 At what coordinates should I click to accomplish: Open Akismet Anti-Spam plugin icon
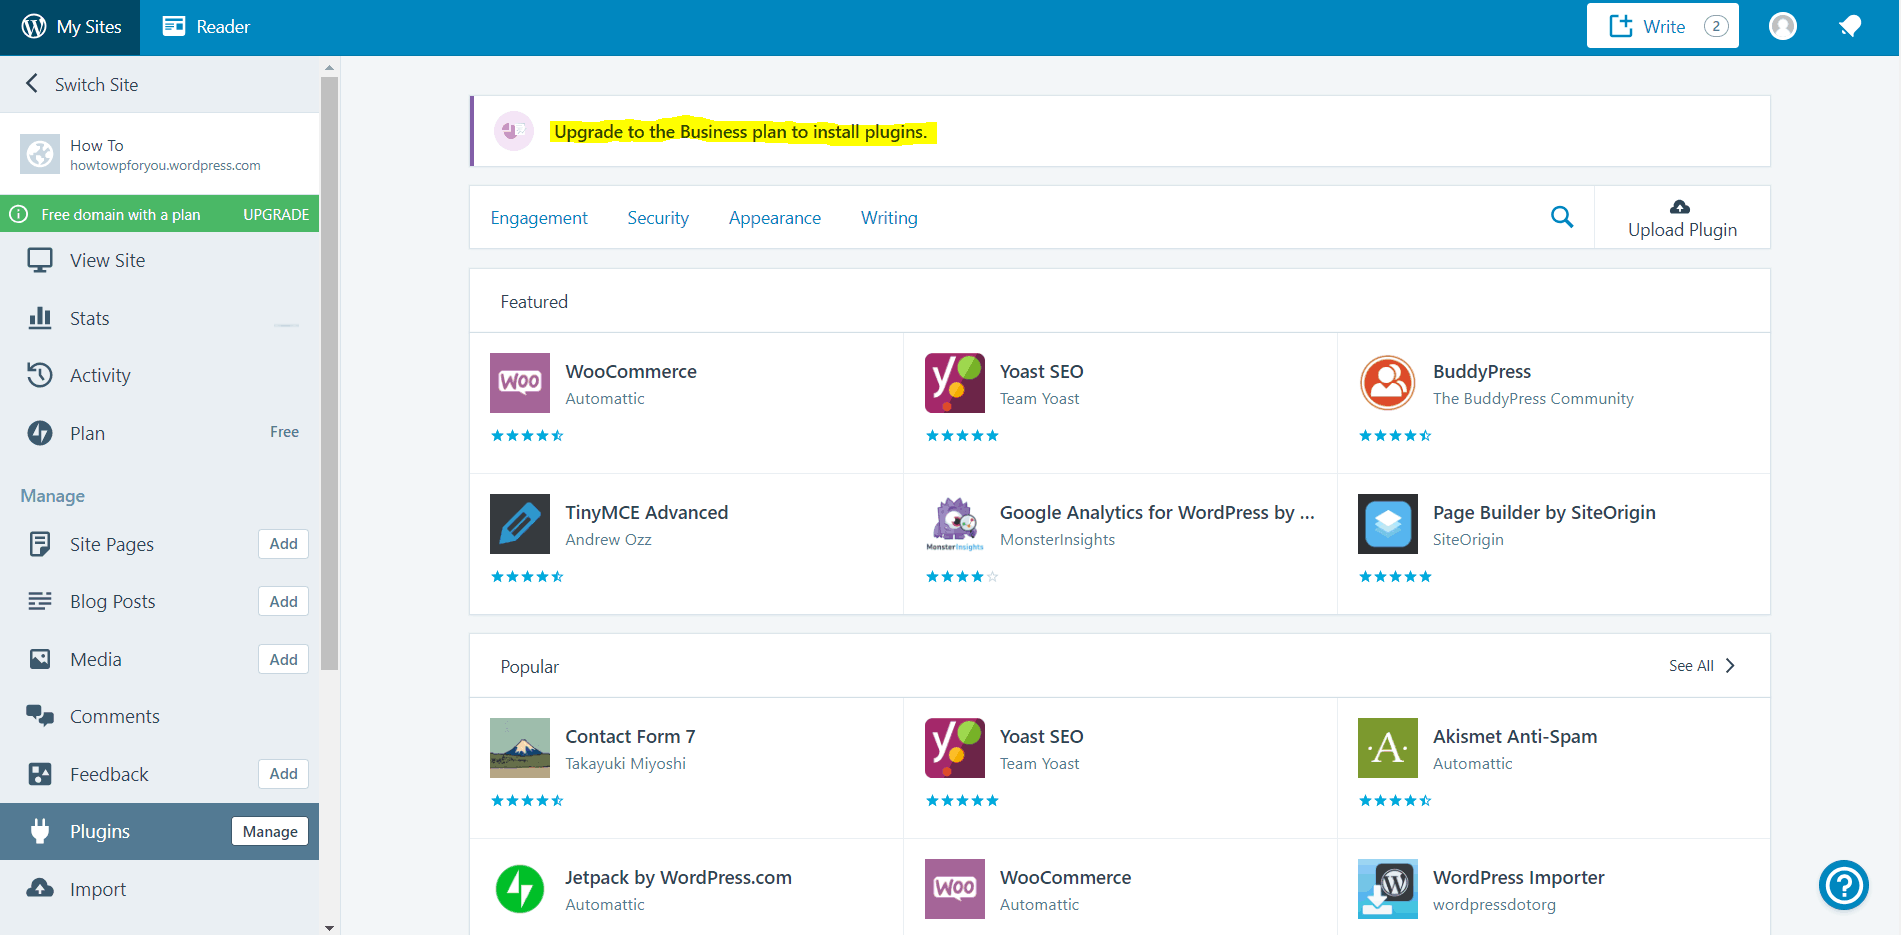point(1388,748)
